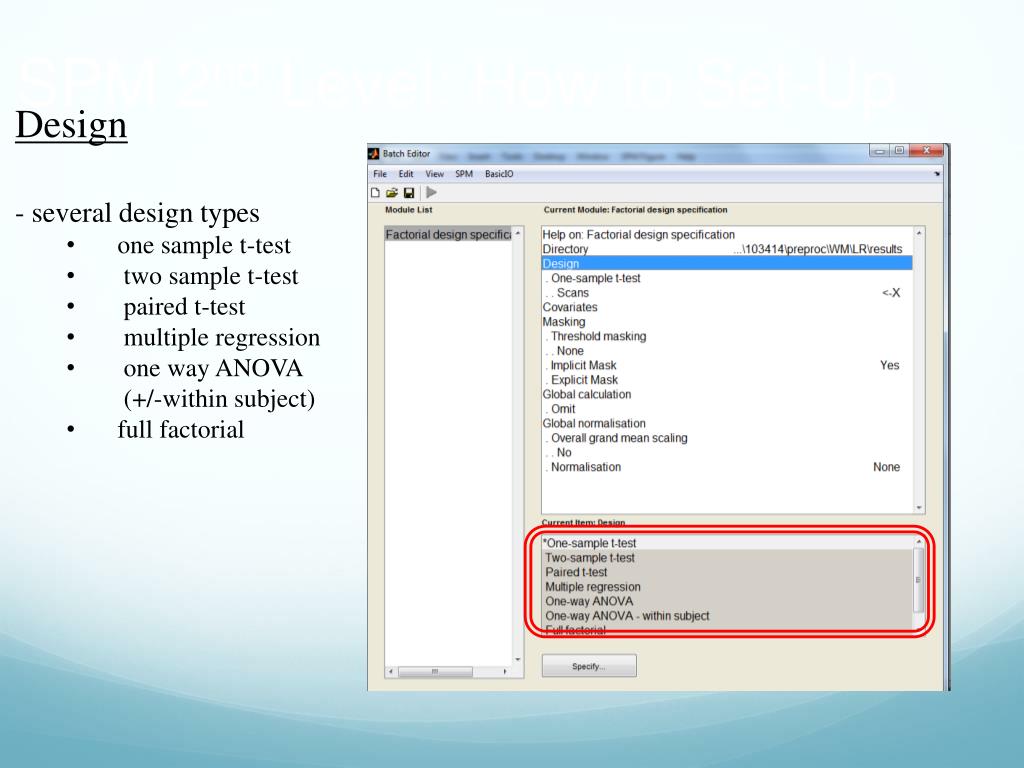Select the No row under grand mean scaling
The image size is (1024, 768).
coord(727,453)
